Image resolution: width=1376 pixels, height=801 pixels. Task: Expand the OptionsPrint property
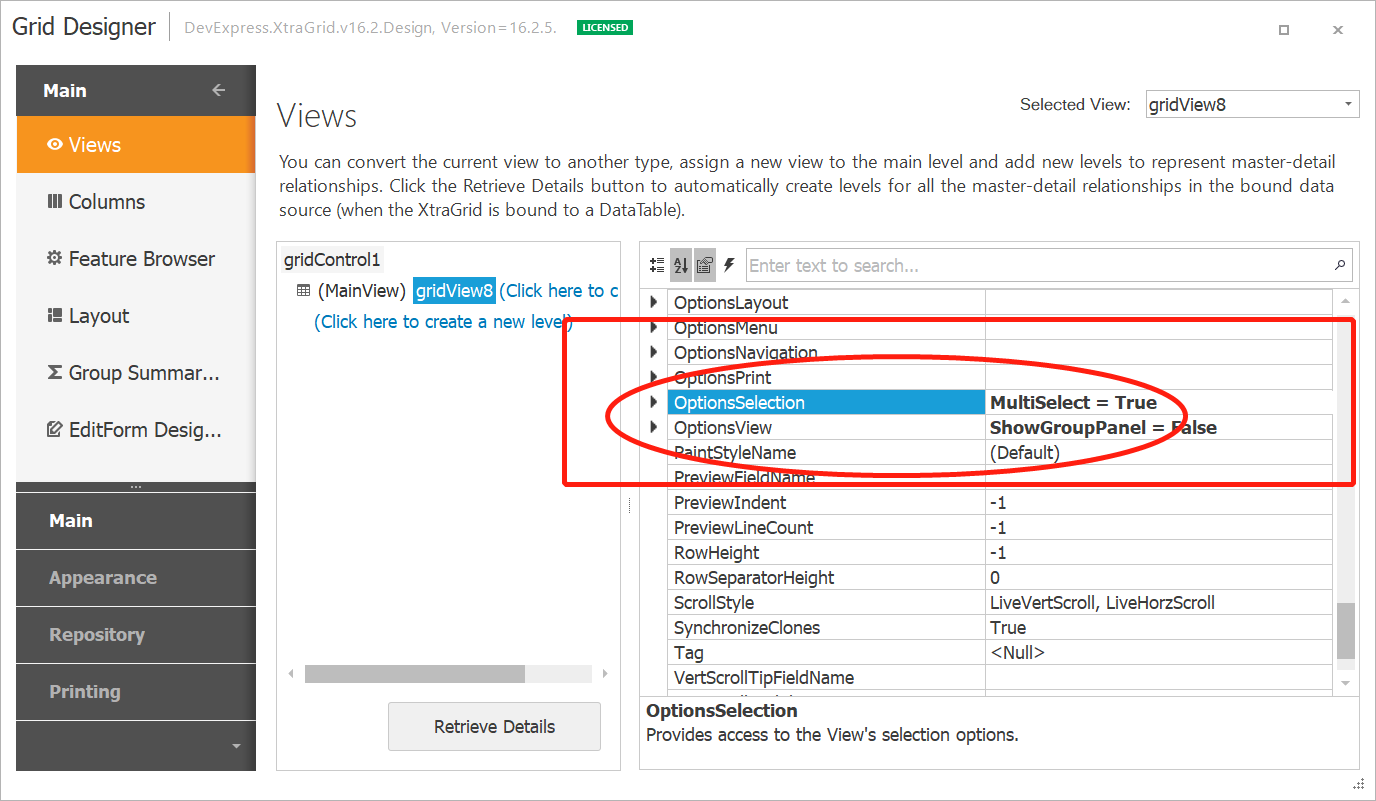[655, 377]
